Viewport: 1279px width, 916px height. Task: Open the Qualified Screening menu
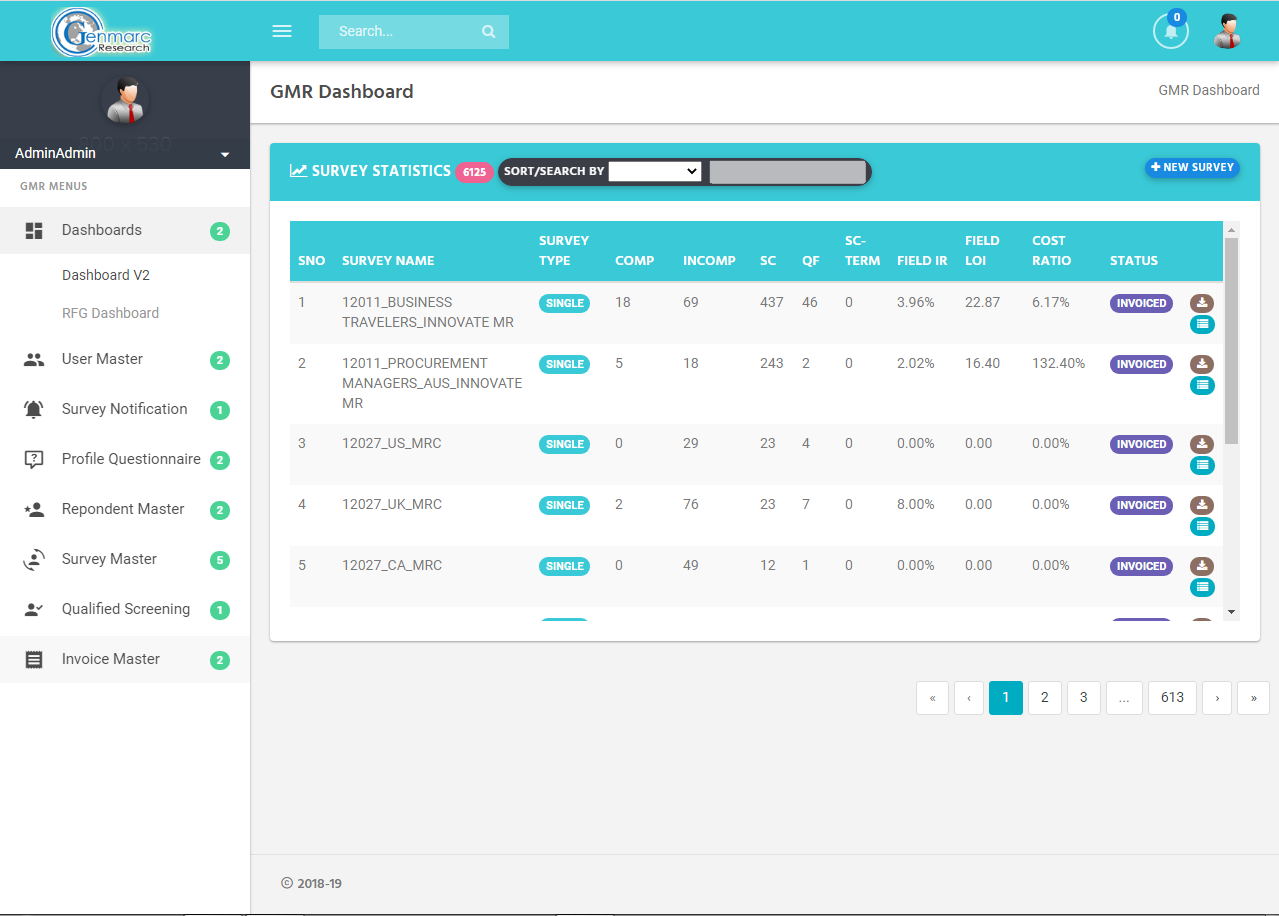click(125, 609)
